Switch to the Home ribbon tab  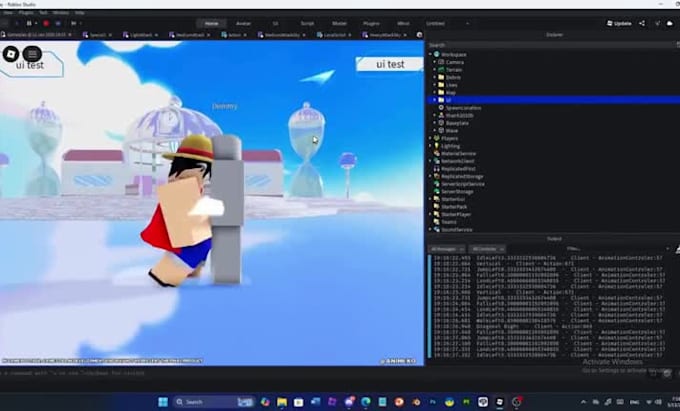pyautogui.click(x=212, y=23)
